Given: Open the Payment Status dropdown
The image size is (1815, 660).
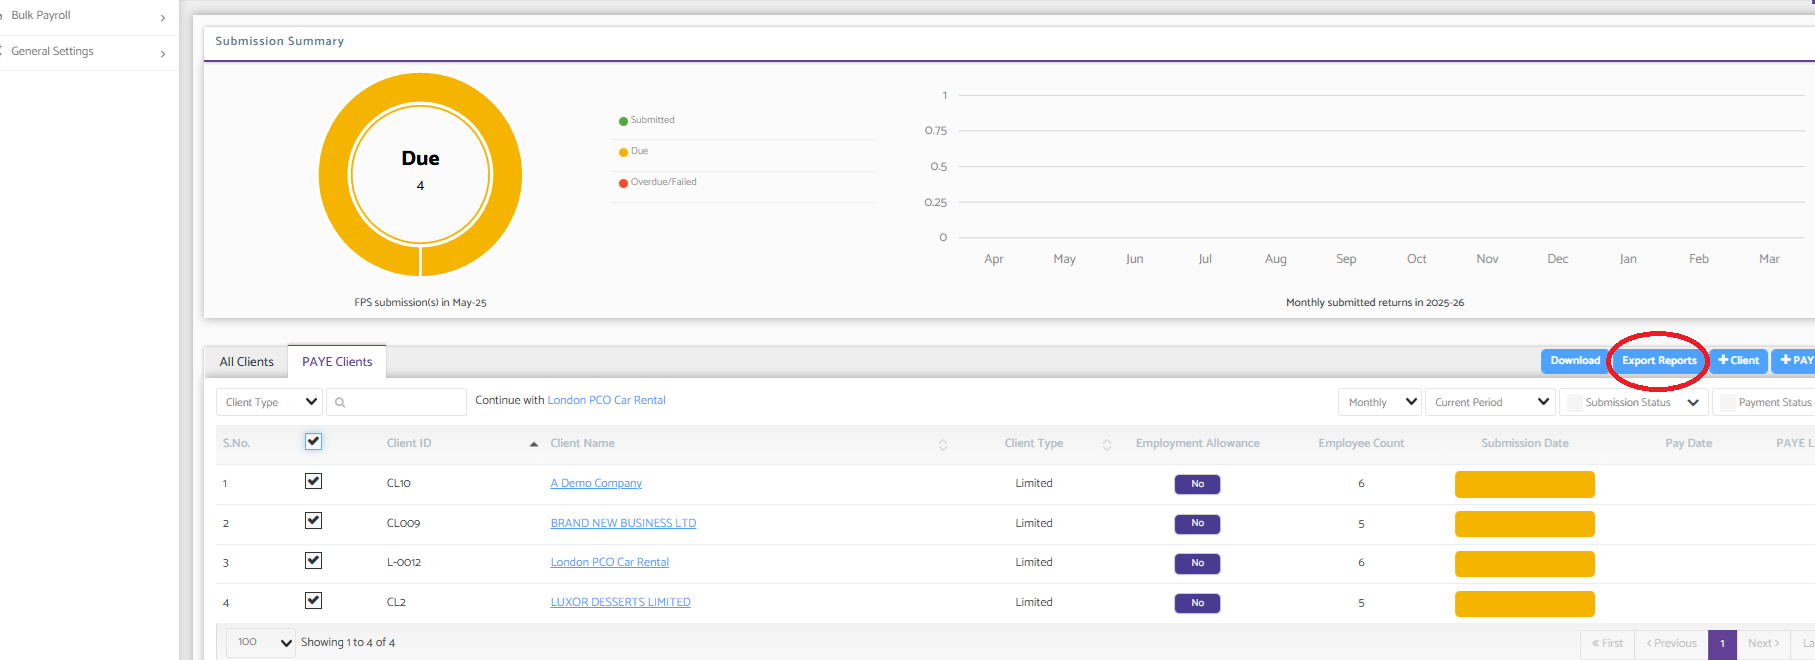Looking at the screenshot, I should (1764, 402).
